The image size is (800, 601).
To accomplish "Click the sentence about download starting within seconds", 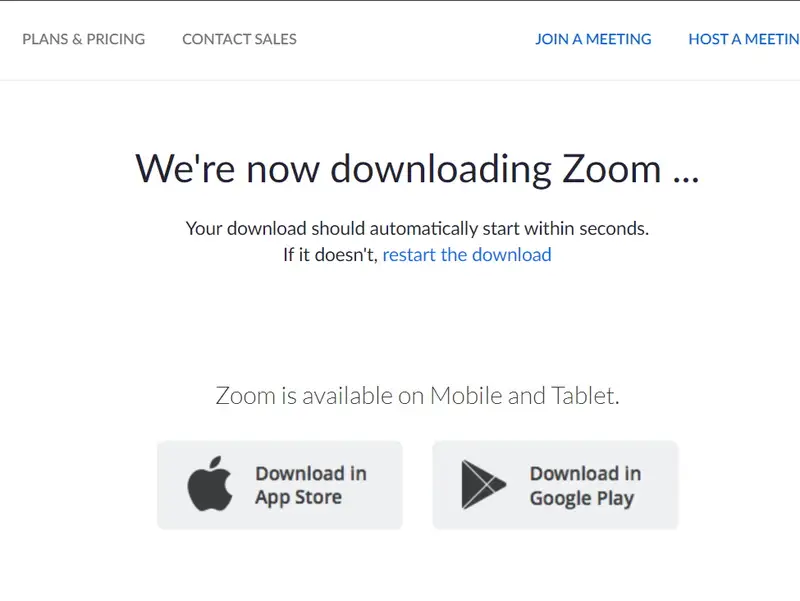I will pyautogui.click(x=417, y=229).
